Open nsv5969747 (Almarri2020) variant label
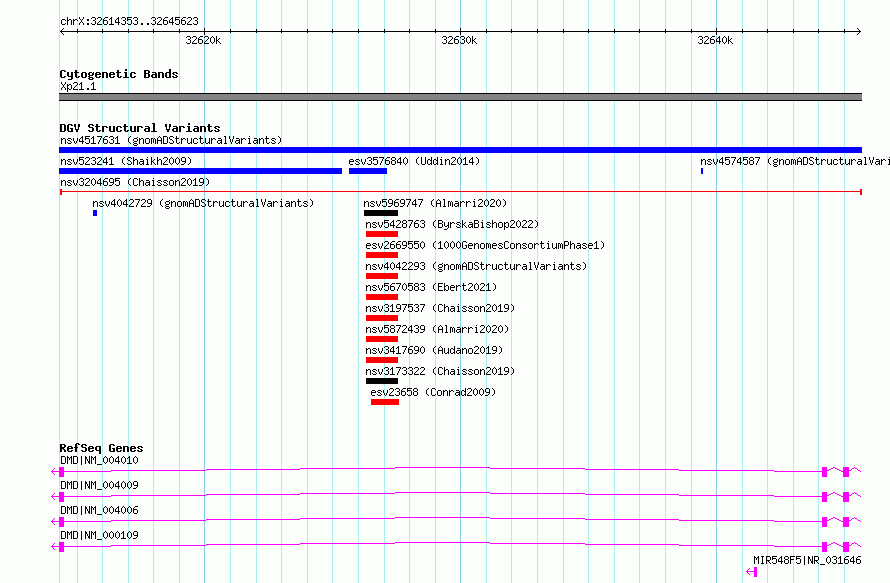This screenshot has height=583, width=890. [435, 203]
